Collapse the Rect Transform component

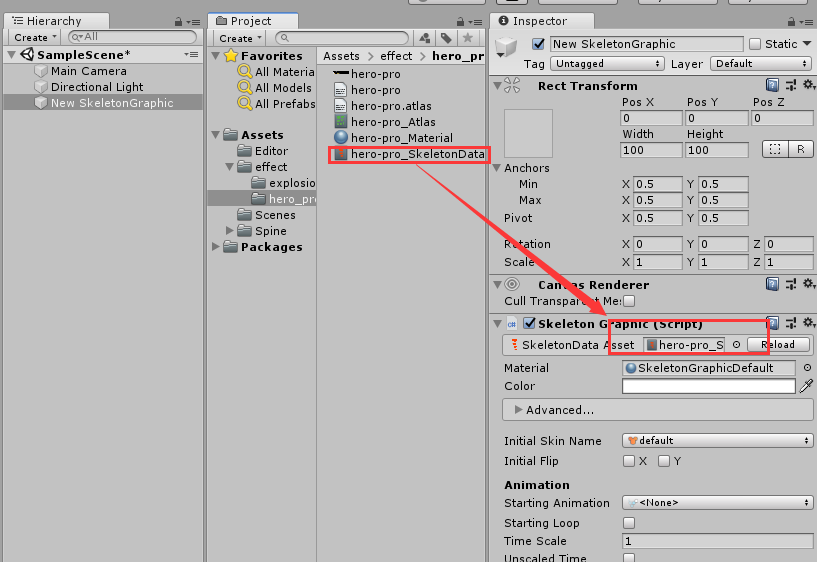497,85
